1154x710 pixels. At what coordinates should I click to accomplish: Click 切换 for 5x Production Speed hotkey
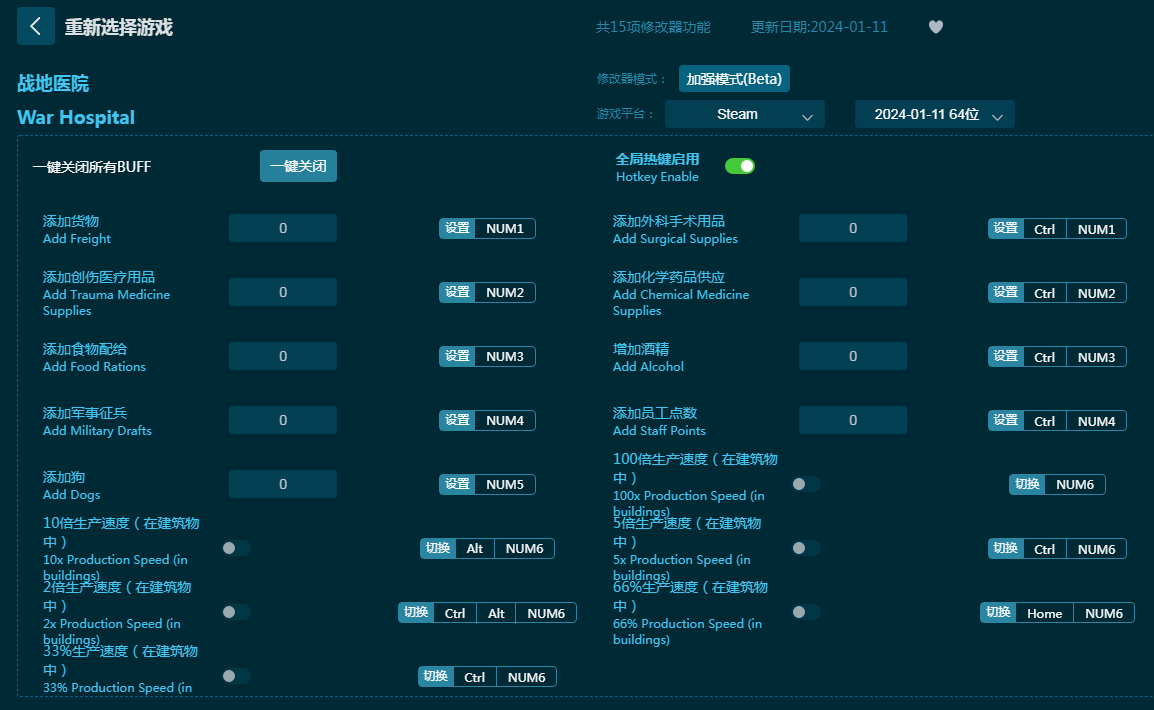coord(1005,548)
